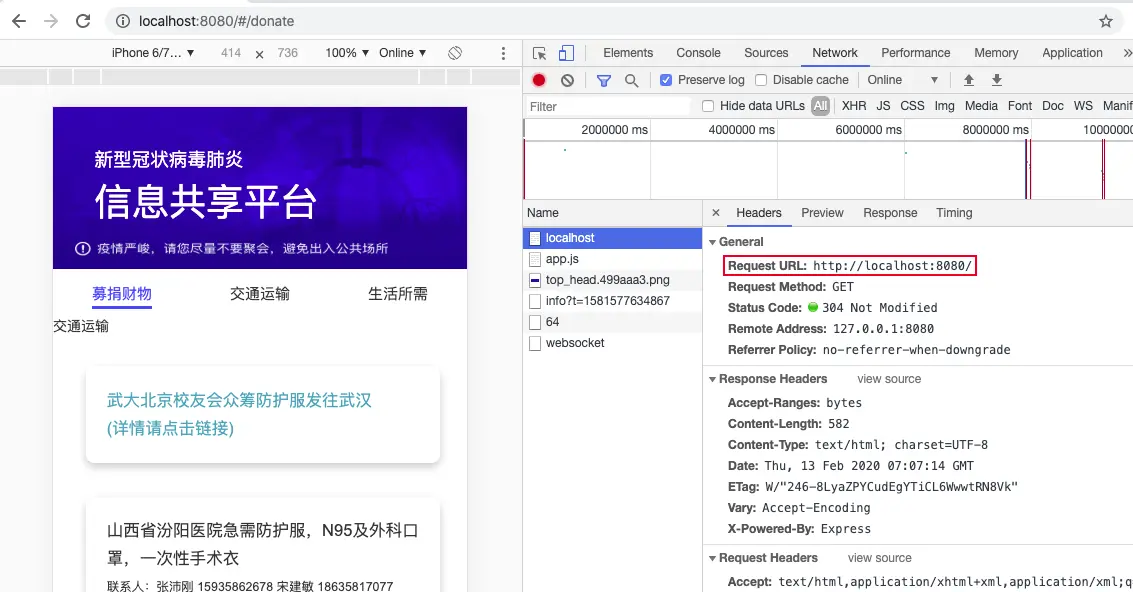Switch to the Elements panel
1133x592 pixels.
[x=628, y=53]
